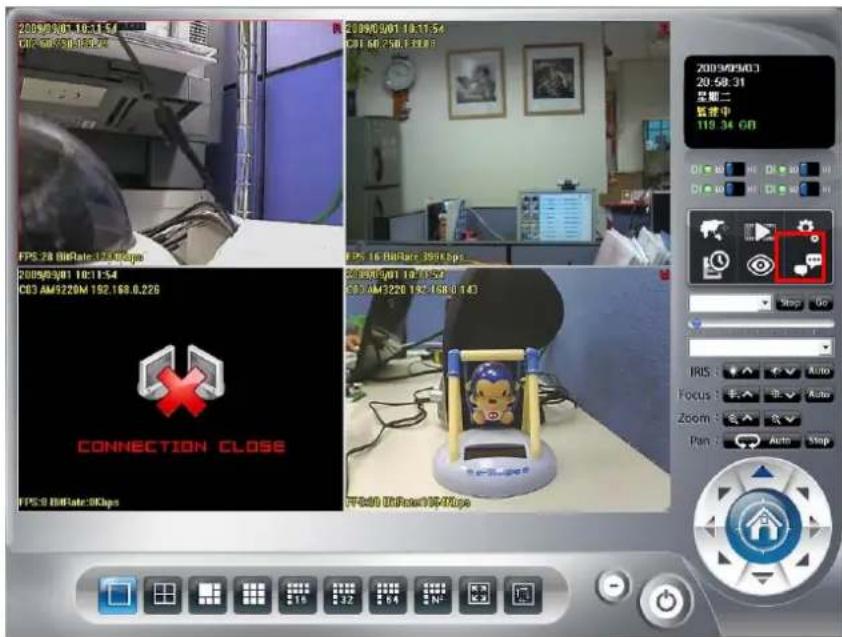The width and height of the screenshot is (842, 637).
Task: Toggle the lower-right DI/DO switch
Action: pos(809,189)
